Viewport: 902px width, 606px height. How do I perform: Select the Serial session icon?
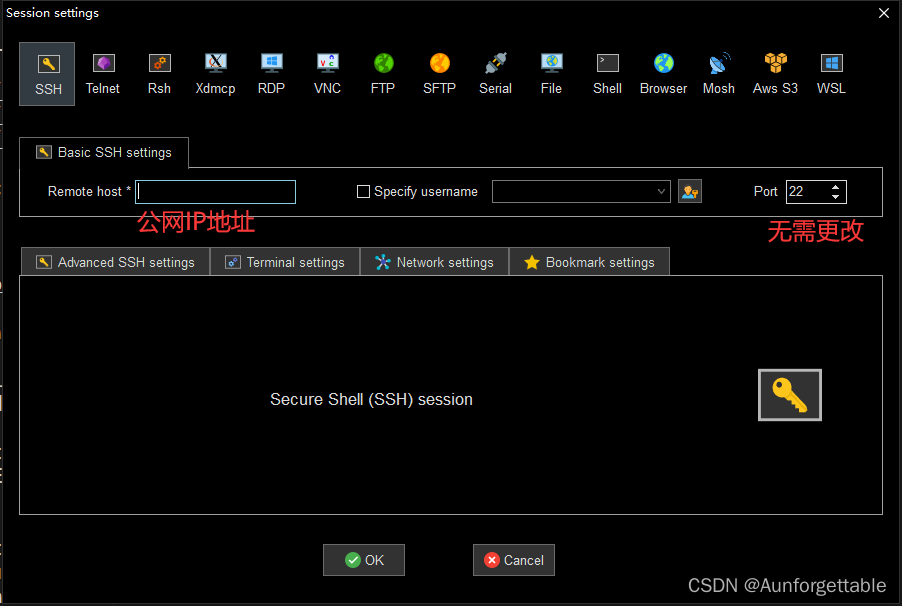pos(495,74)
